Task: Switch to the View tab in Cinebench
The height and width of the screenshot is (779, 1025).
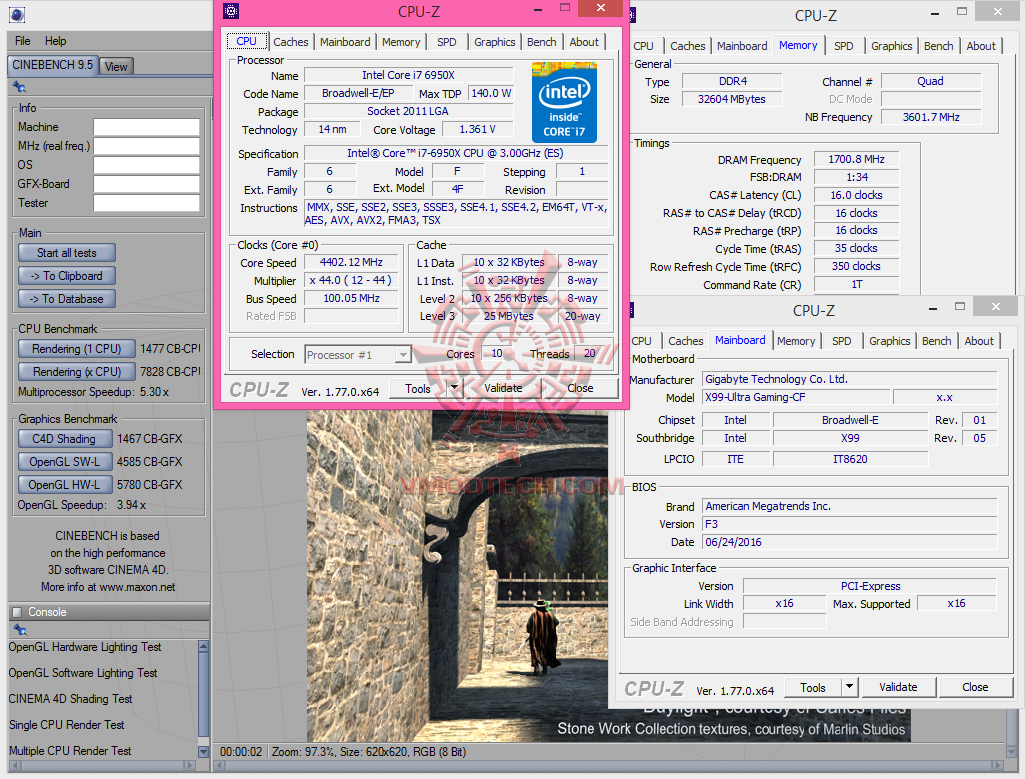Action: (x=116, y=67)
